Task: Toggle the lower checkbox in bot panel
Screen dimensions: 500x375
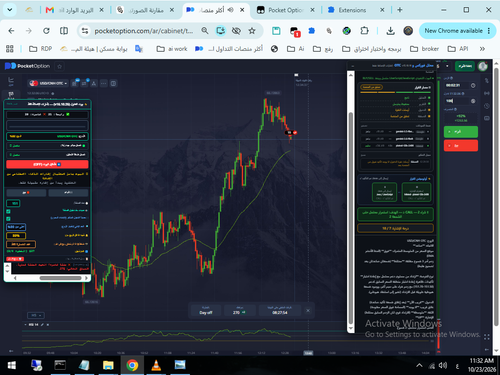Action: point(8,219)
